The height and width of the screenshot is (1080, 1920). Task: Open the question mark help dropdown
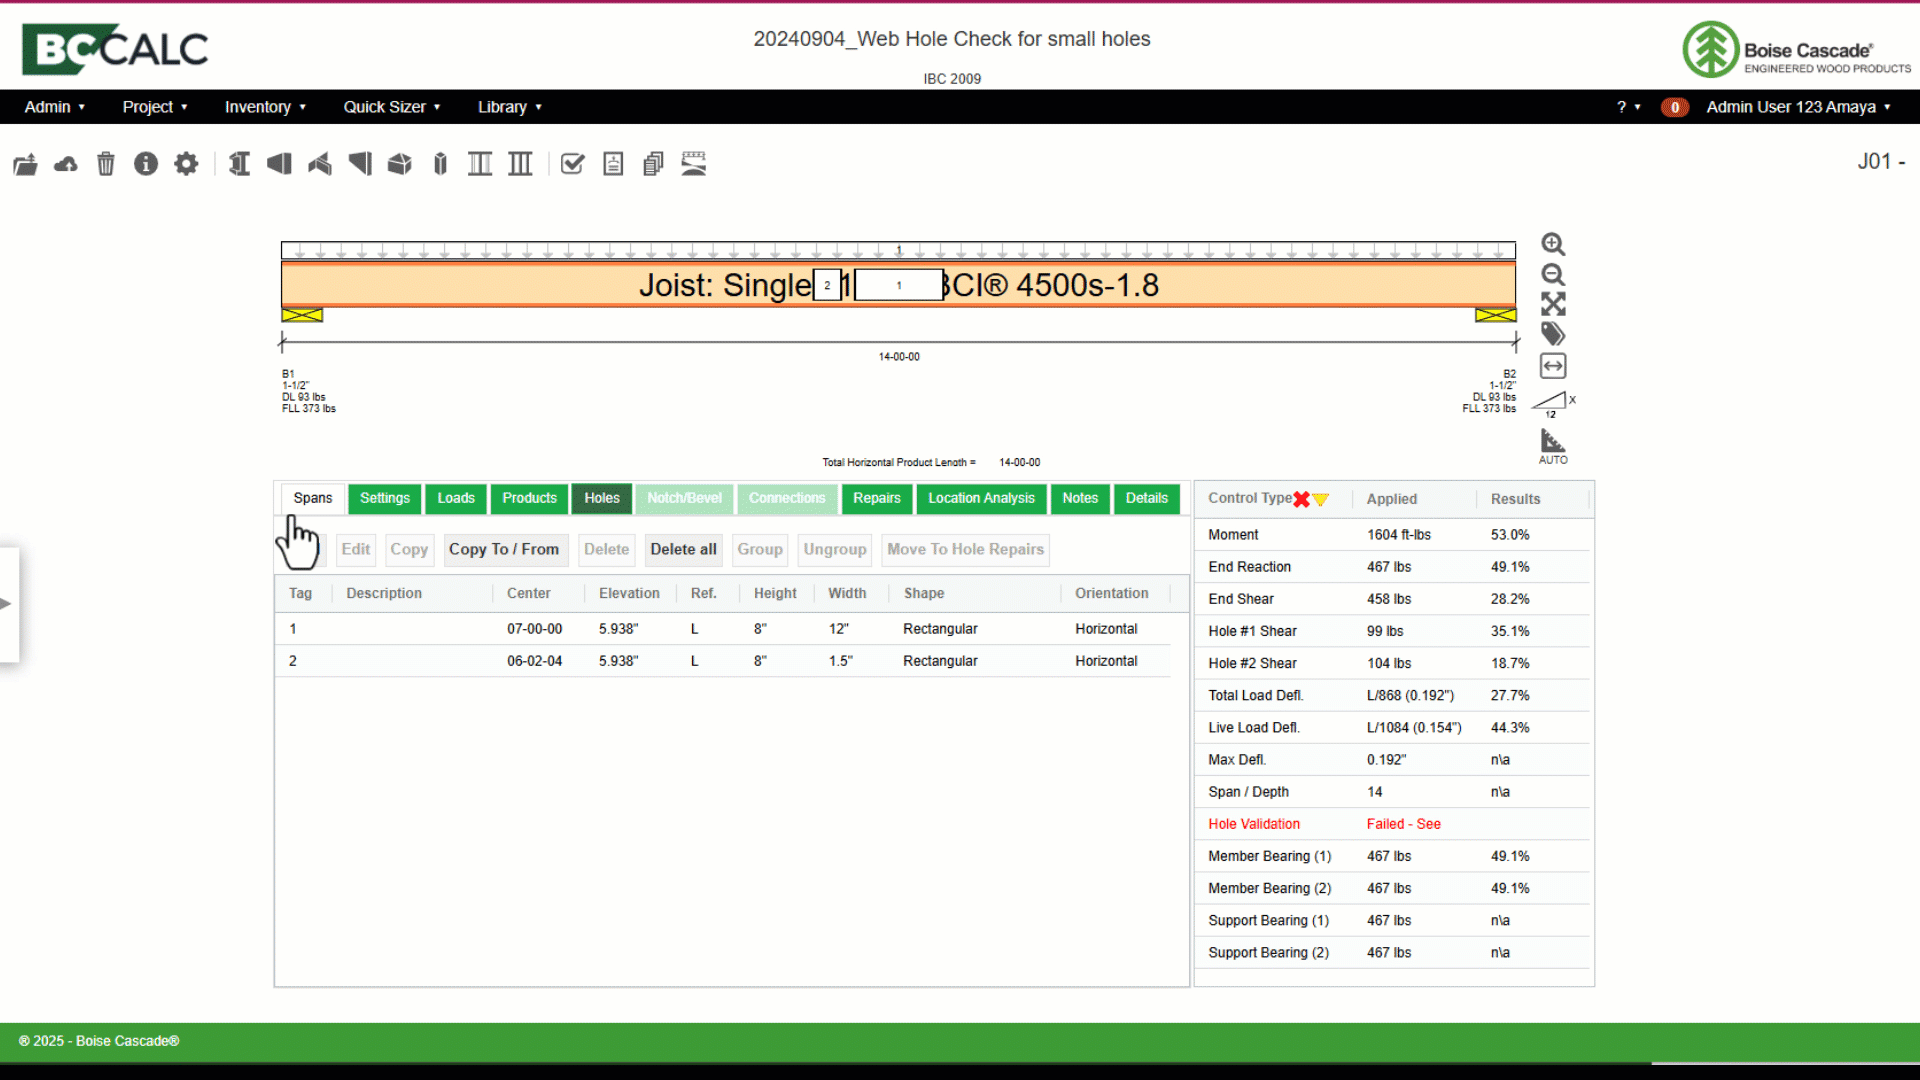(1629, 107)
